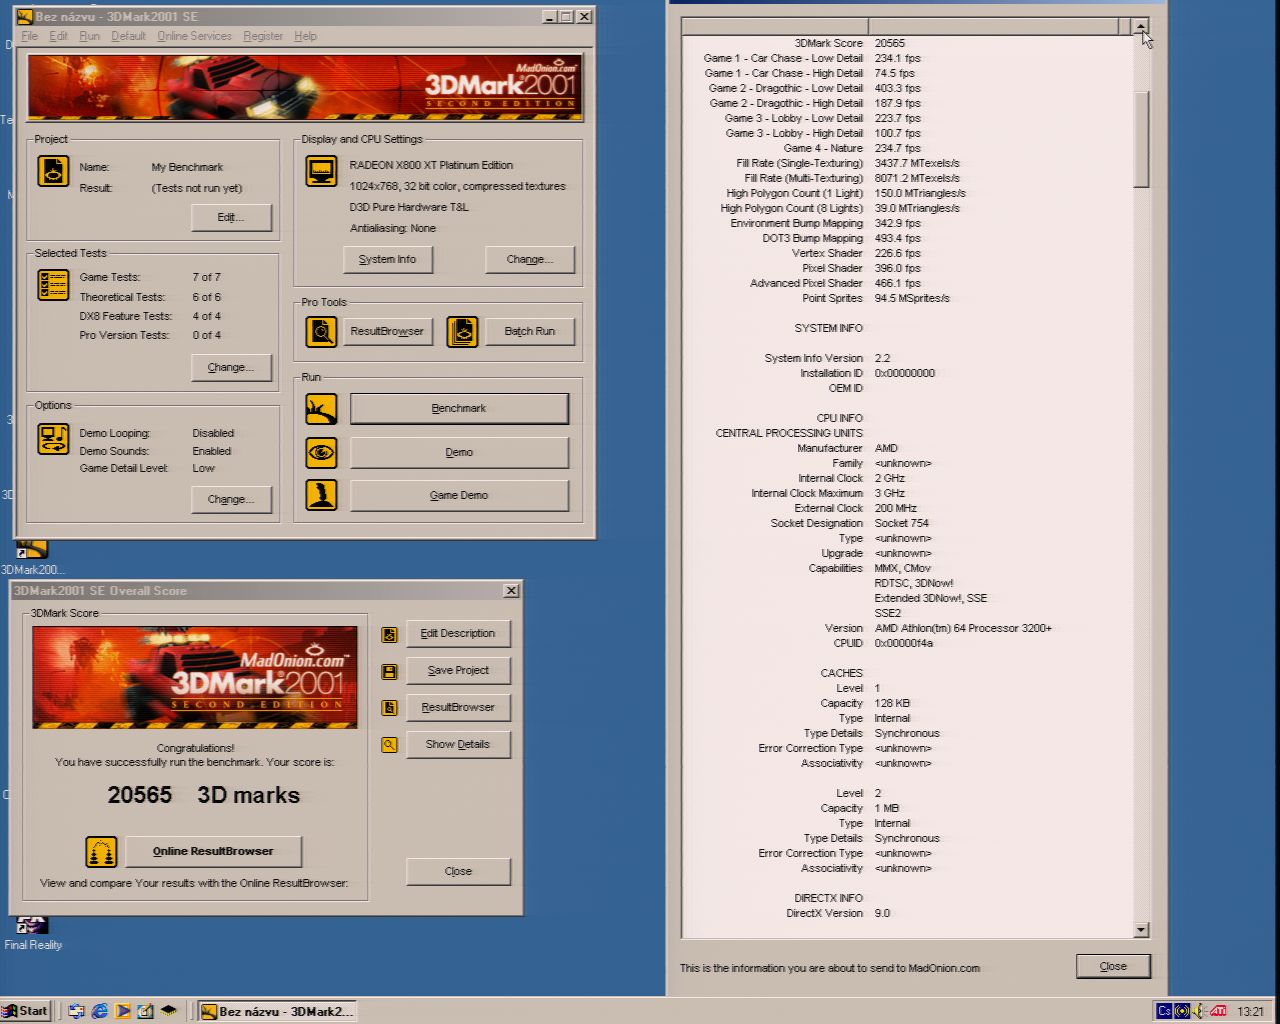Click the details list scrollbar thumb

1141,139
